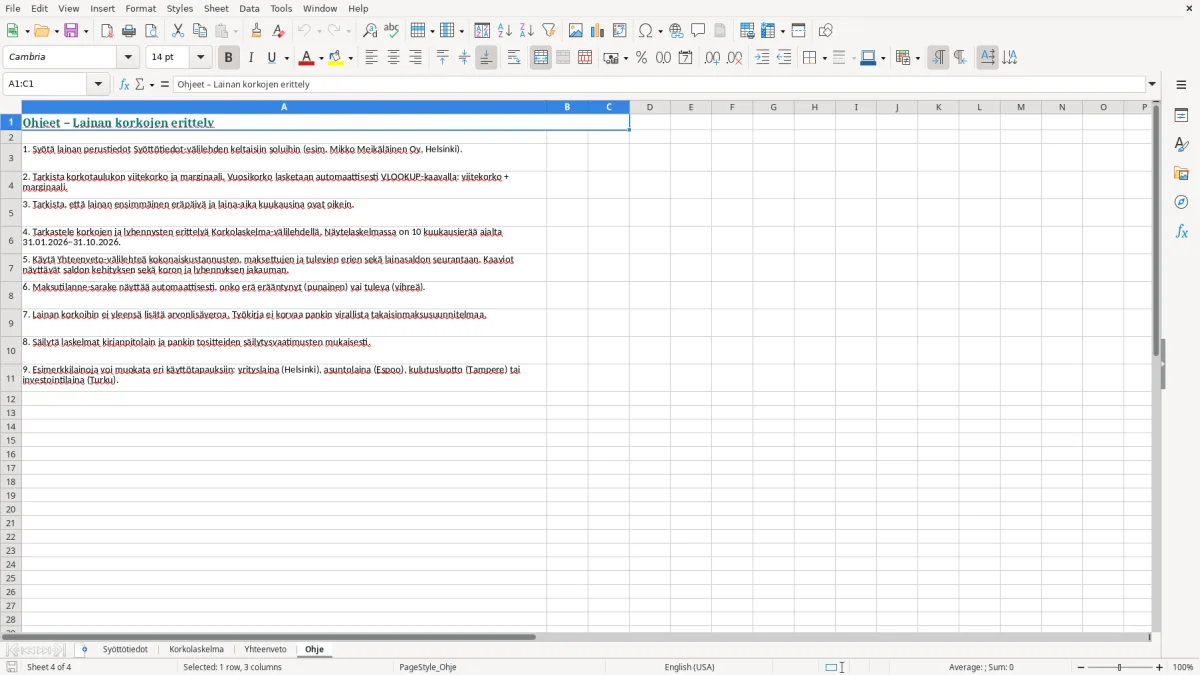Viewport: 1200px width, 675px height.
Task: Sort descending Z to A
Action: pyautogui.click(x=527, y=31)
